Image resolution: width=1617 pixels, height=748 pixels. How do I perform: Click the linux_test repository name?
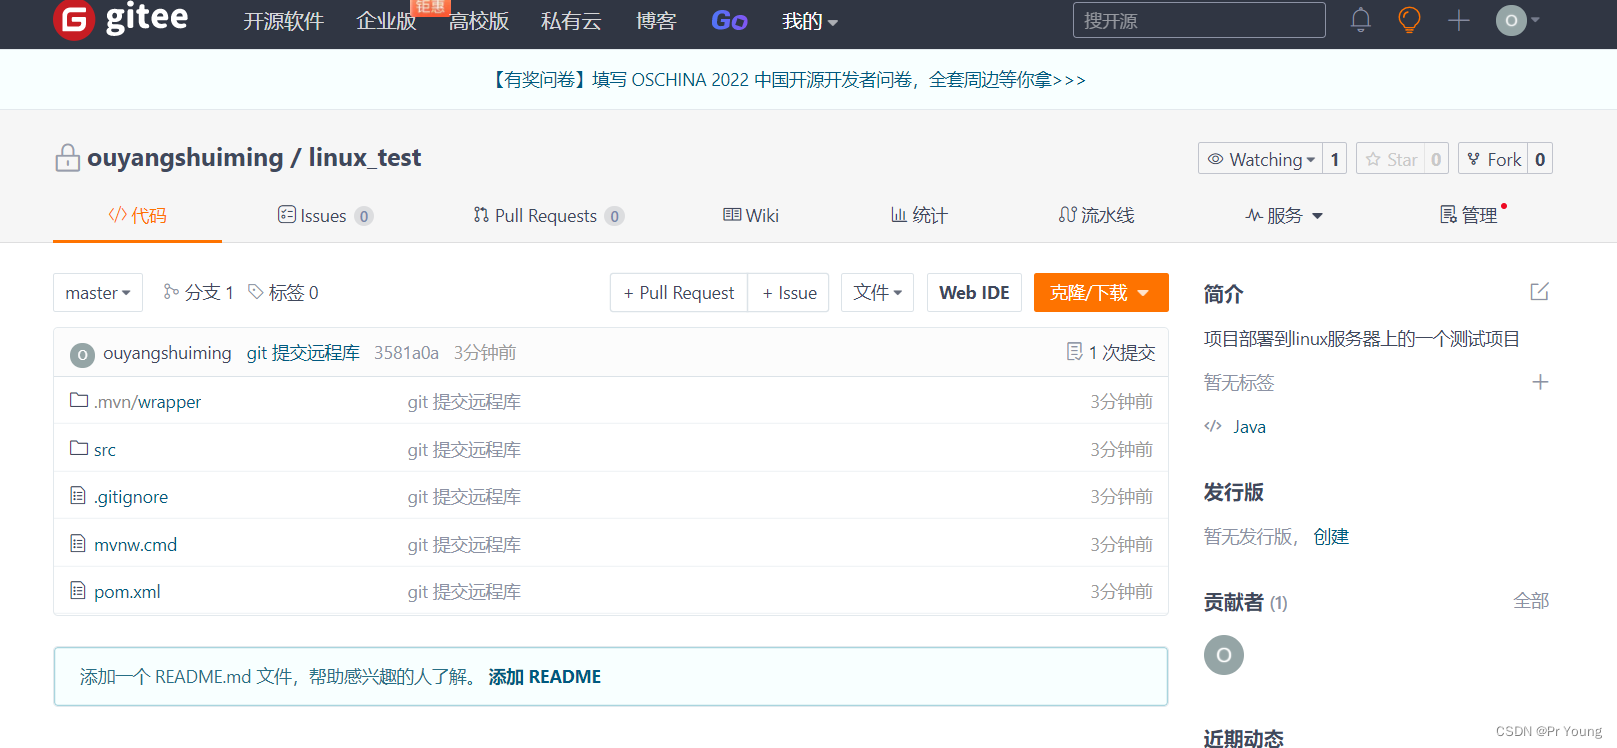tap(365, 158)
